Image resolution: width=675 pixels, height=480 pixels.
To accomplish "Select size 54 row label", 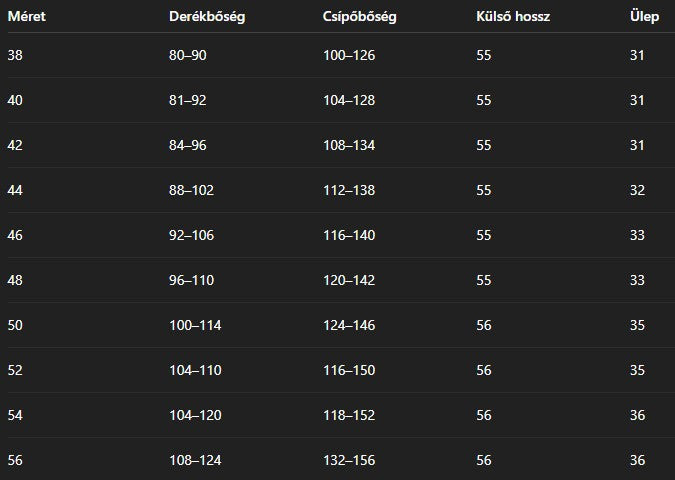I will (15, 415).
